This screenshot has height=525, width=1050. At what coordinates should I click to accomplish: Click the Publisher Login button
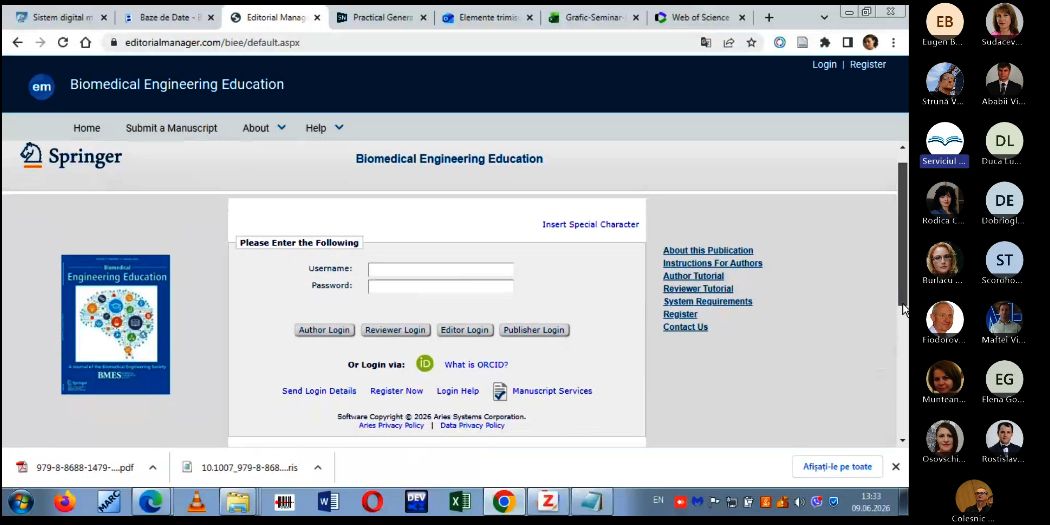pyautogui.click(x=534, y=330)
